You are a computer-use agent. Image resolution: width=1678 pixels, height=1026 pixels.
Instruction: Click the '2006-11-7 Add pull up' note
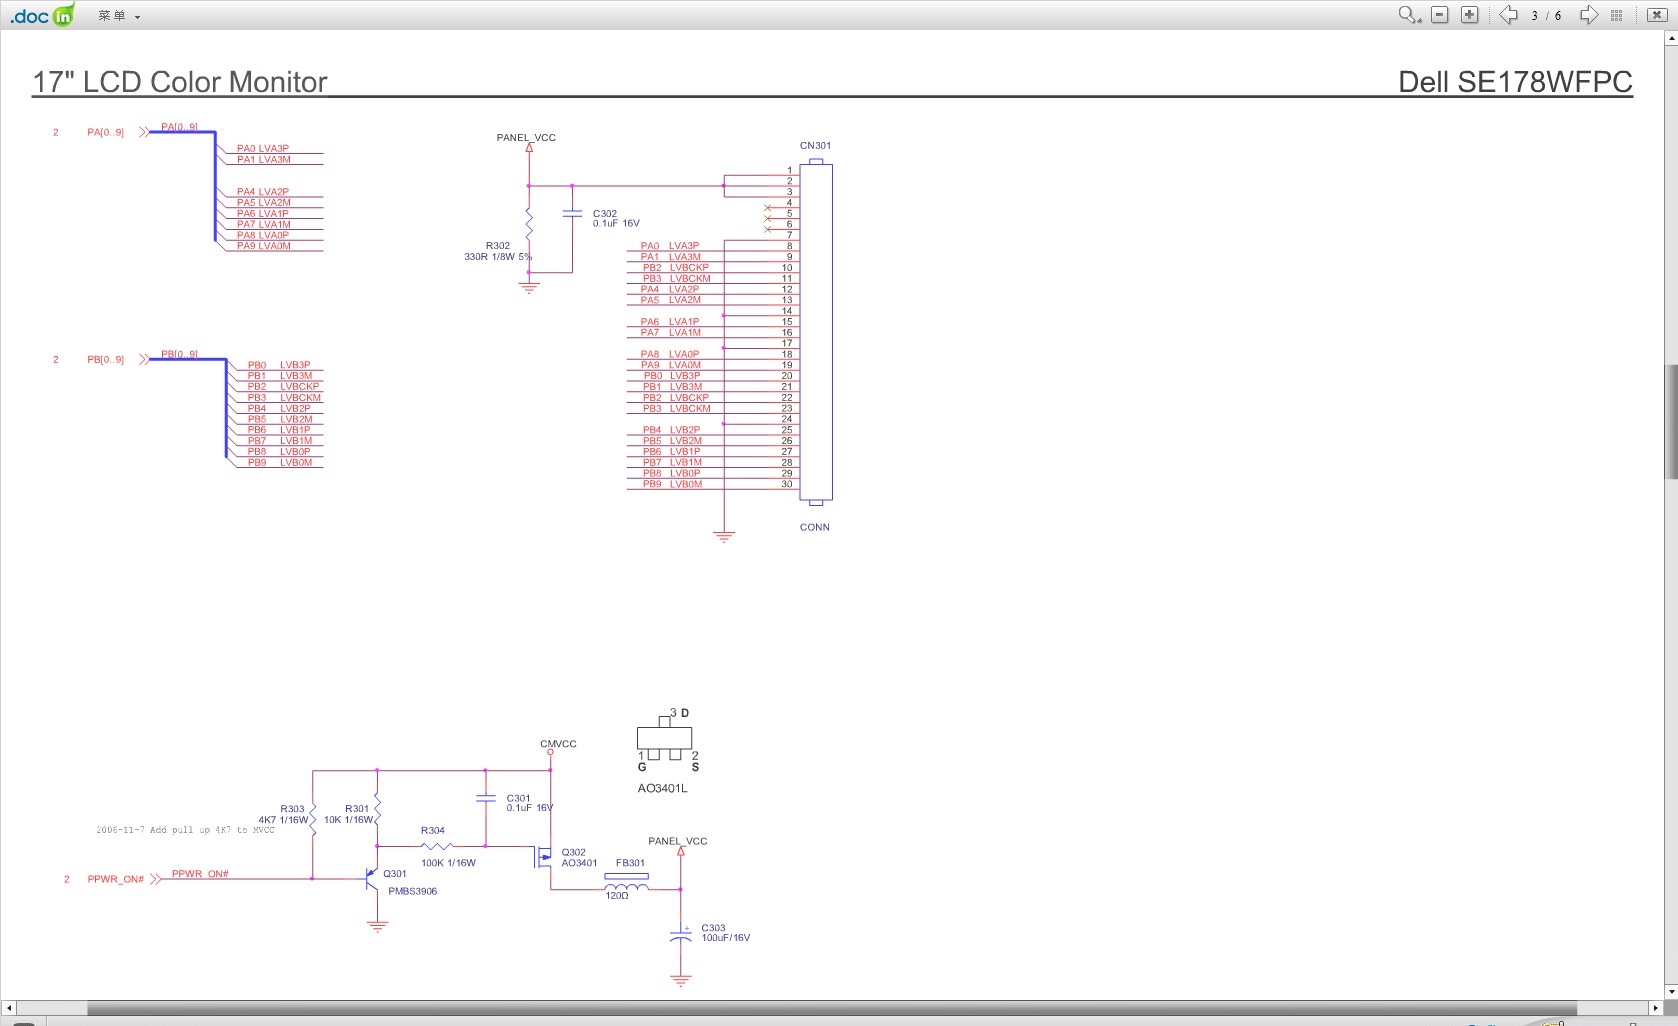click(x=185, y=830)
